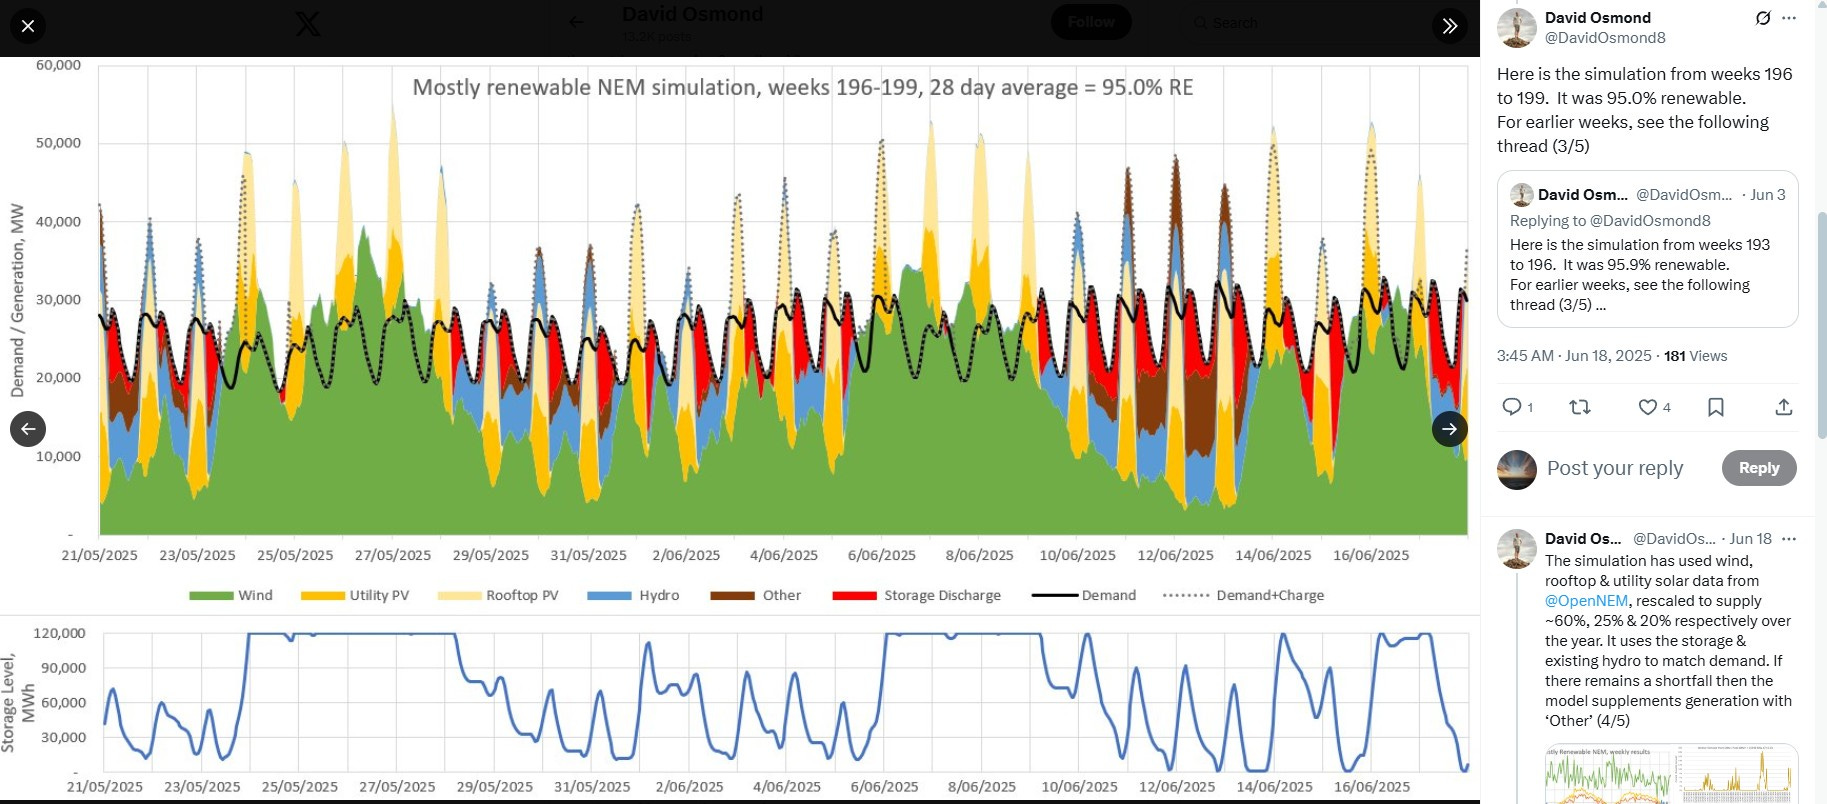
Task: Click the 181 Views count
Action: (x=1695, y=356)
